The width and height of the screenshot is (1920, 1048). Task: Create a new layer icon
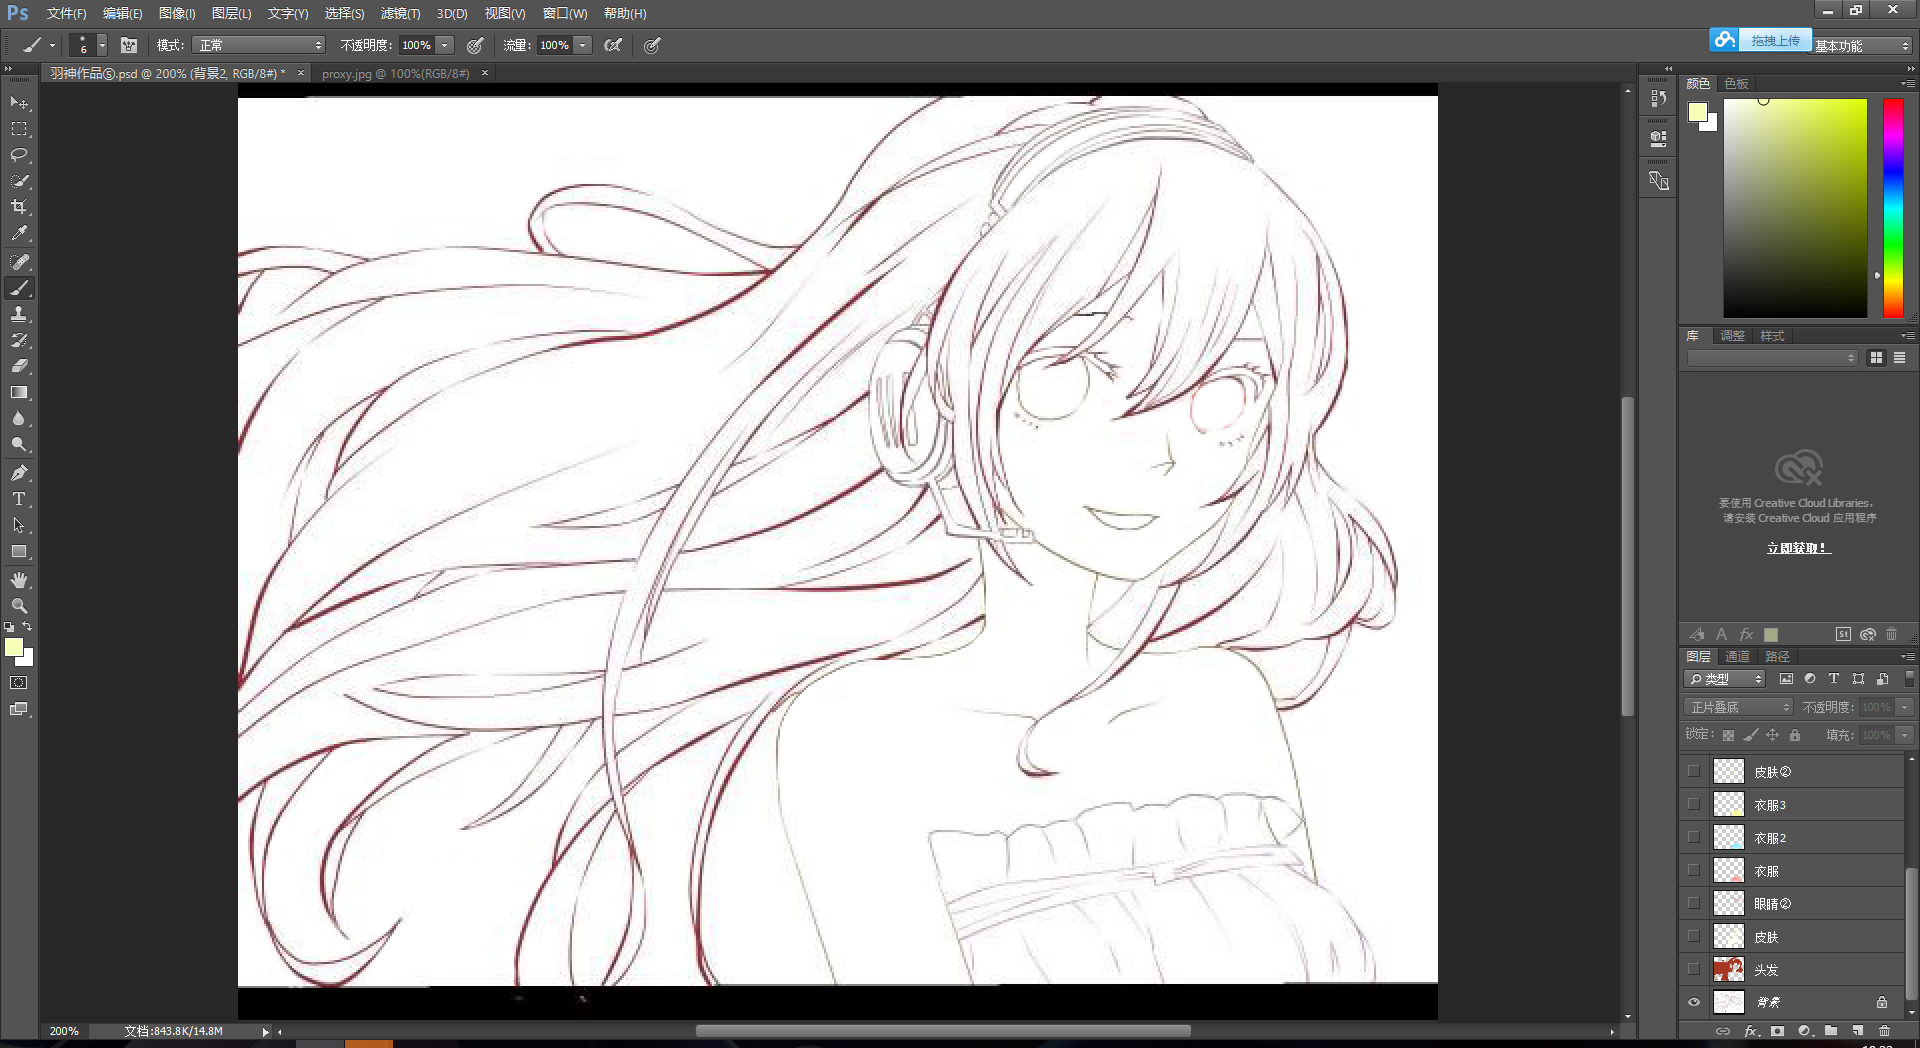(x=1857, y=1031)
